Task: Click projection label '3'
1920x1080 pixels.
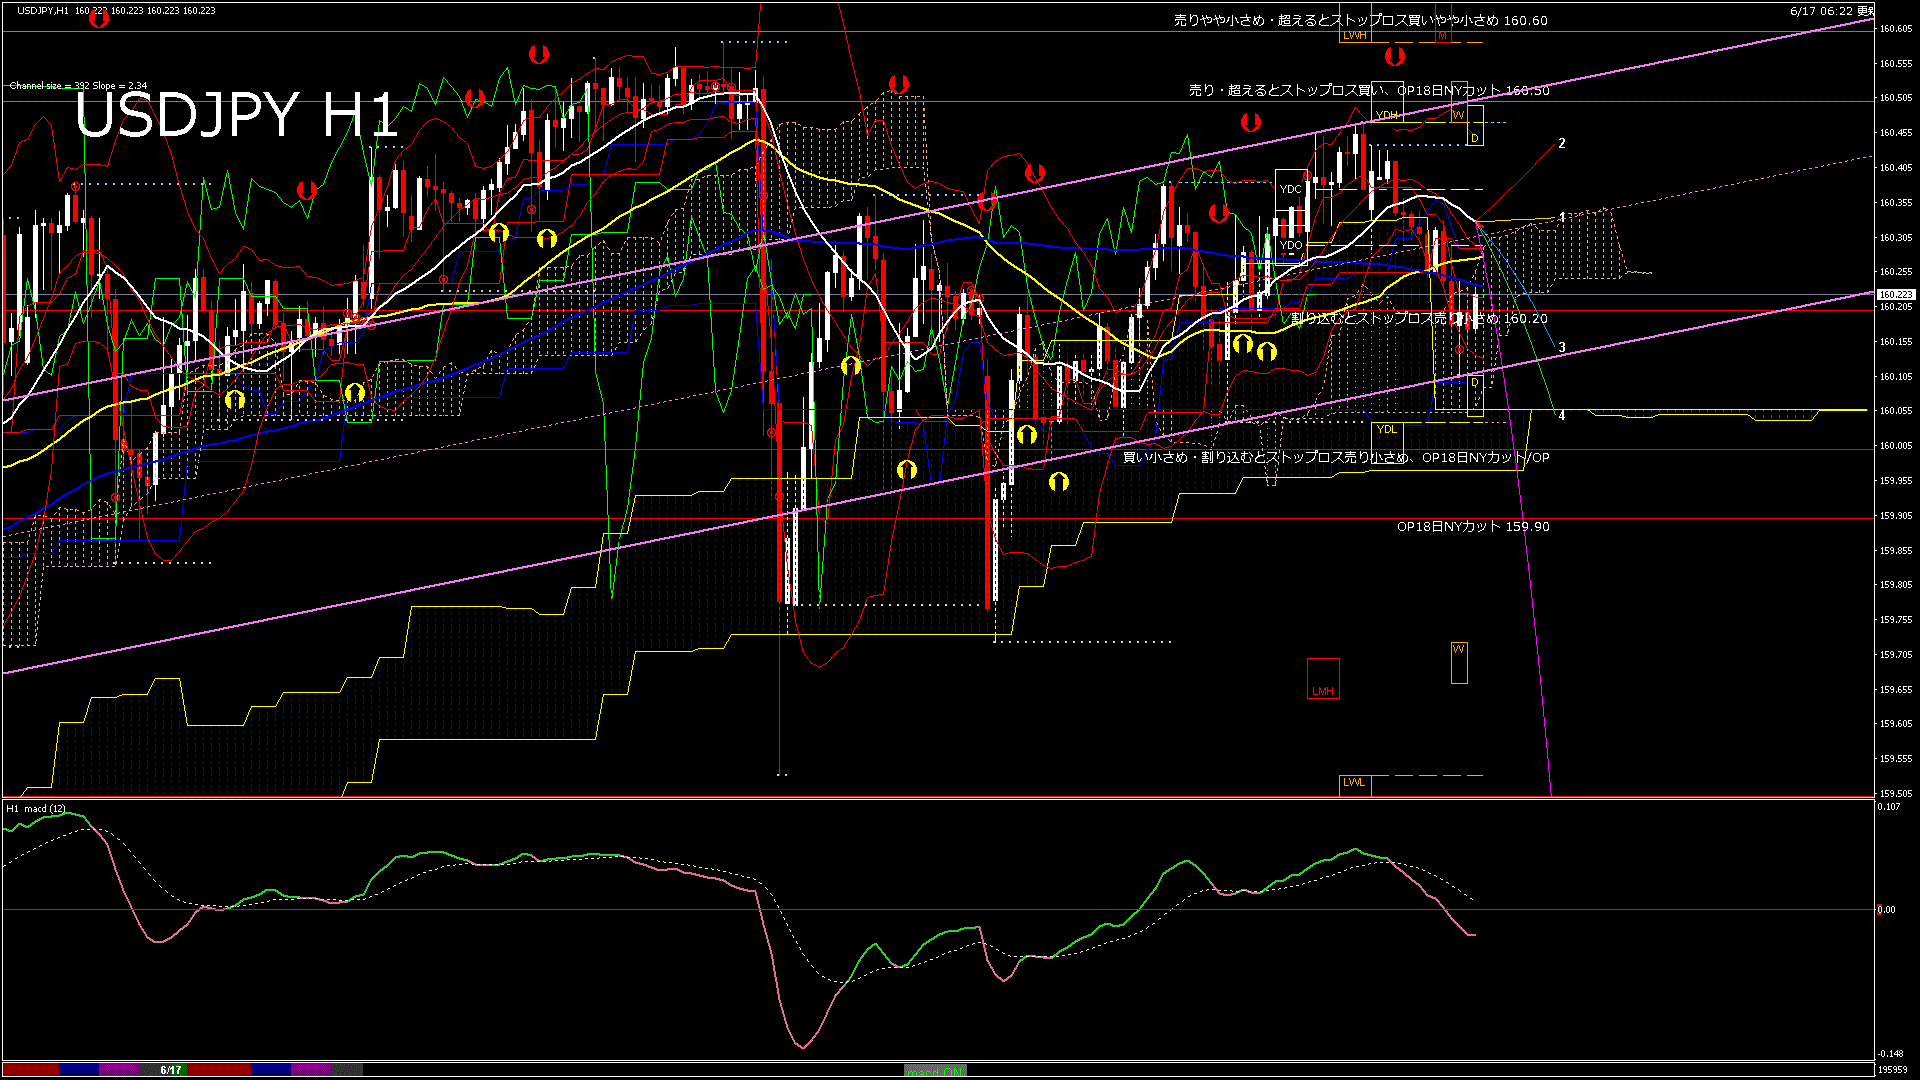Action: 1562,347
